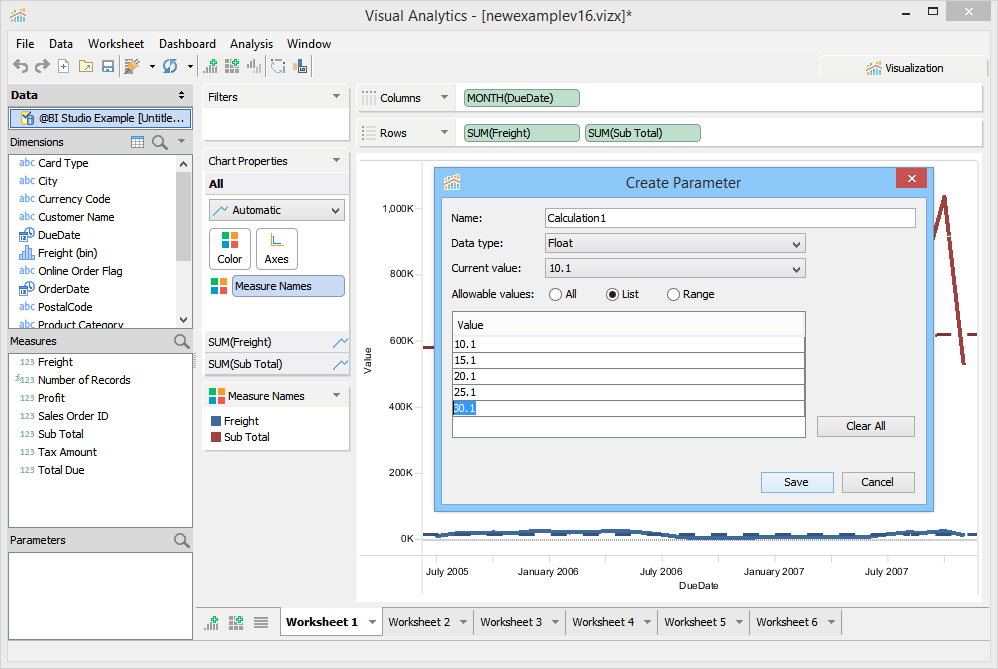This screenshot has width=998, height=669.
Task: Switch to the Worksheet 3 tab
Action: [510, 622]
